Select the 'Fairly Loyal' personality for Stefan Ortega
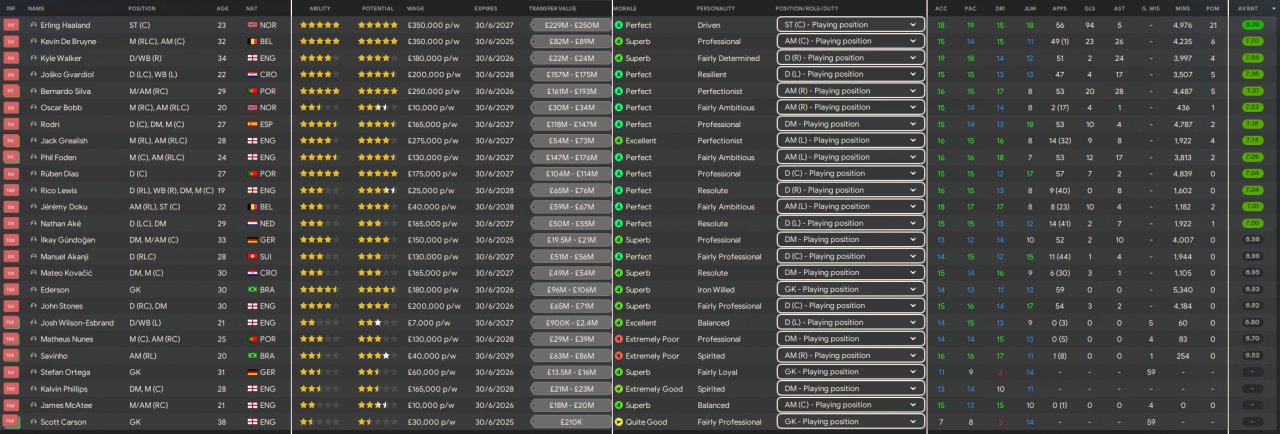 [x=718, y=372]
